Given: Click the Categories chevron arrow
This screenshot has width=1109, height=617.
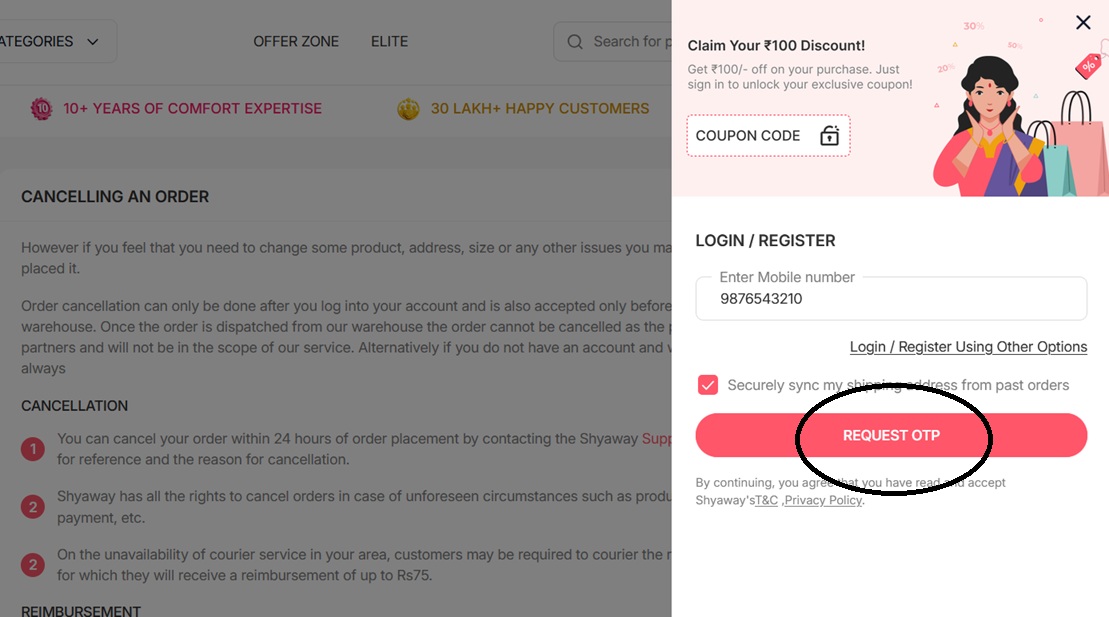Looking at the screenshot, I should click(x=93, y=42).
